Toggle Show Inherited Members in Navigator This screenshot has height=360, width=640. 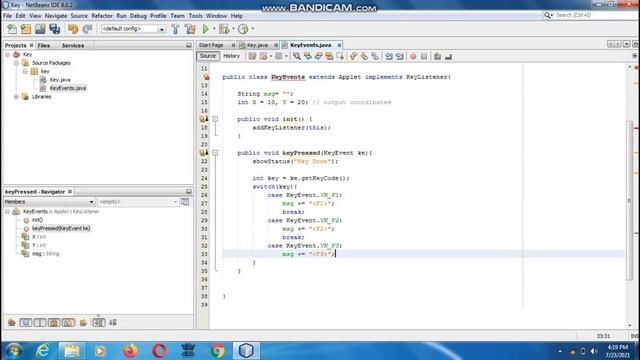[11, 323]
